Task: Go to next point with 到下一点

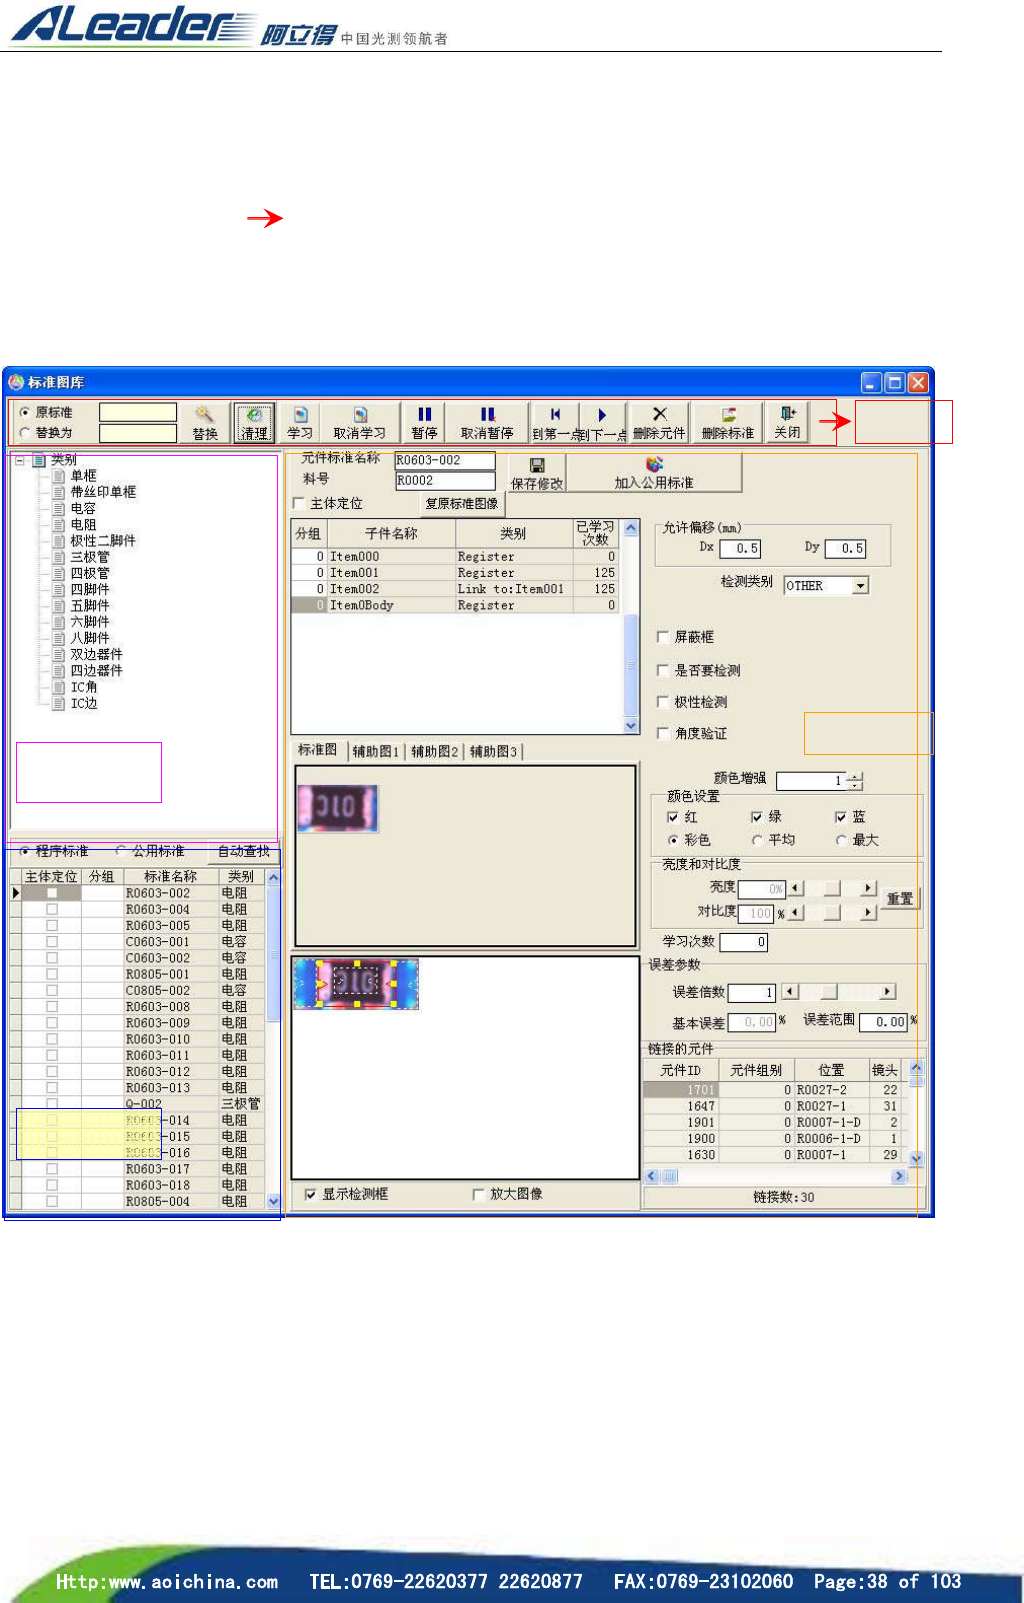Action: (602, 422)
